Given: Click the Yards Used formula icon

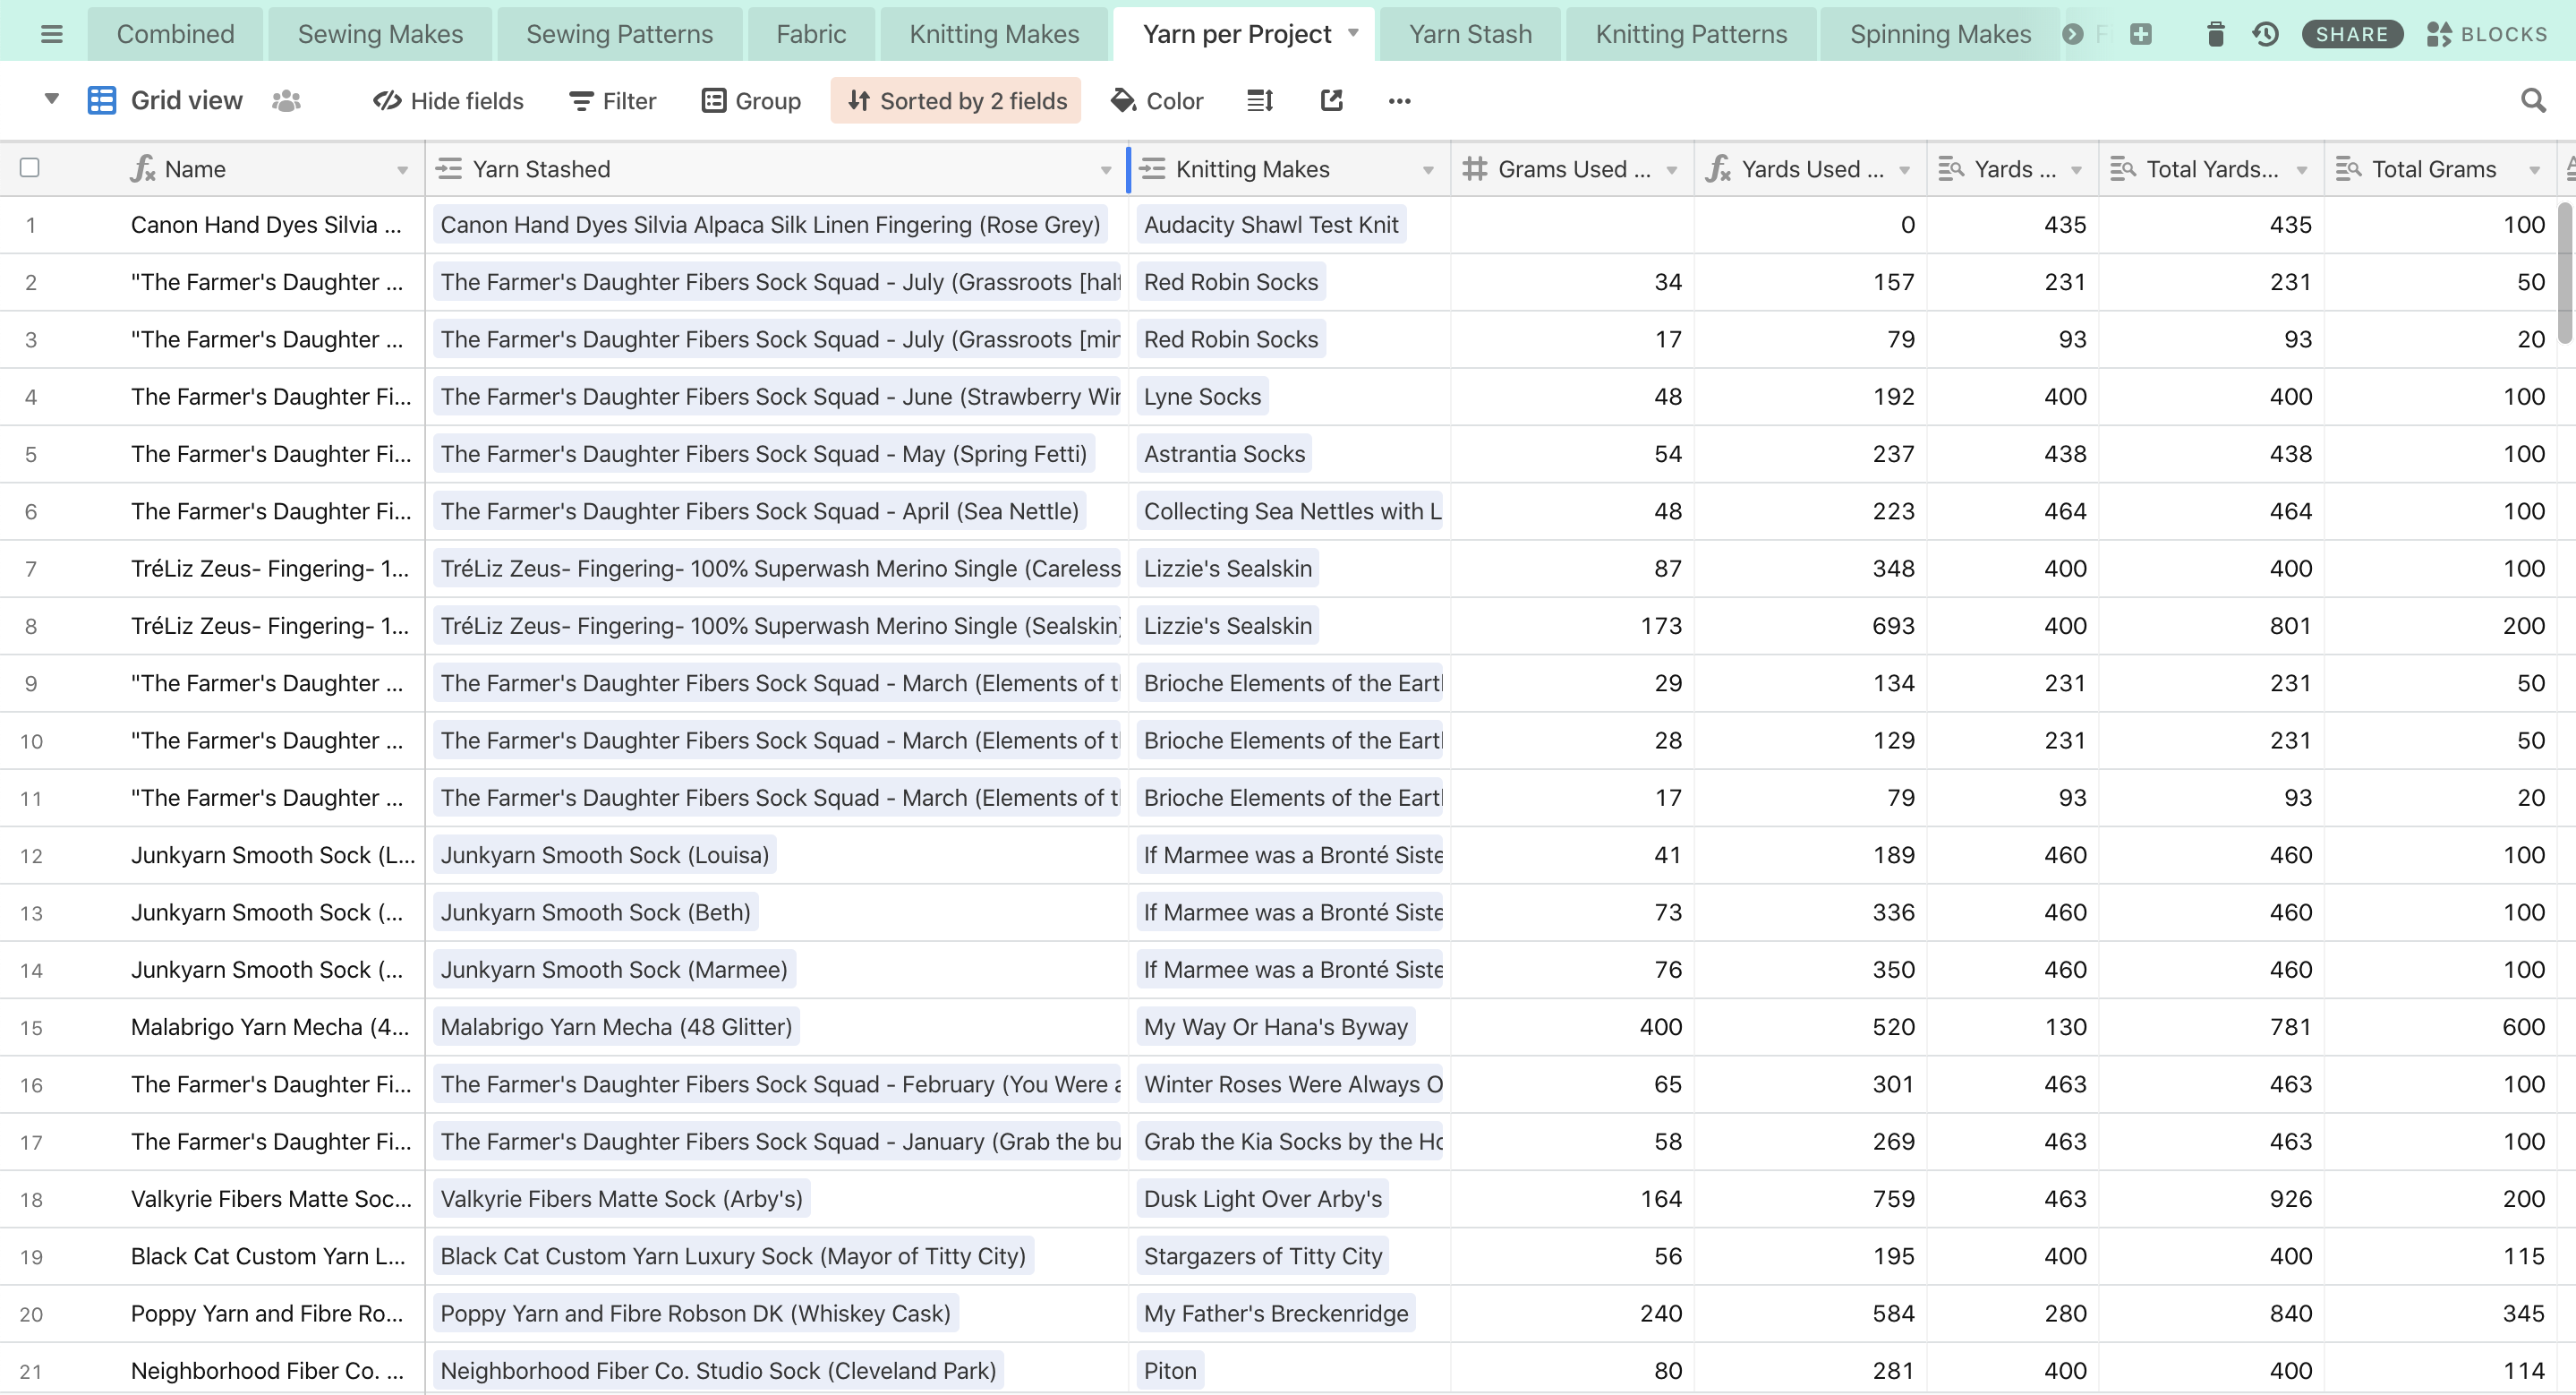Looking at the screenshot, I should [x=1718, y=168].
